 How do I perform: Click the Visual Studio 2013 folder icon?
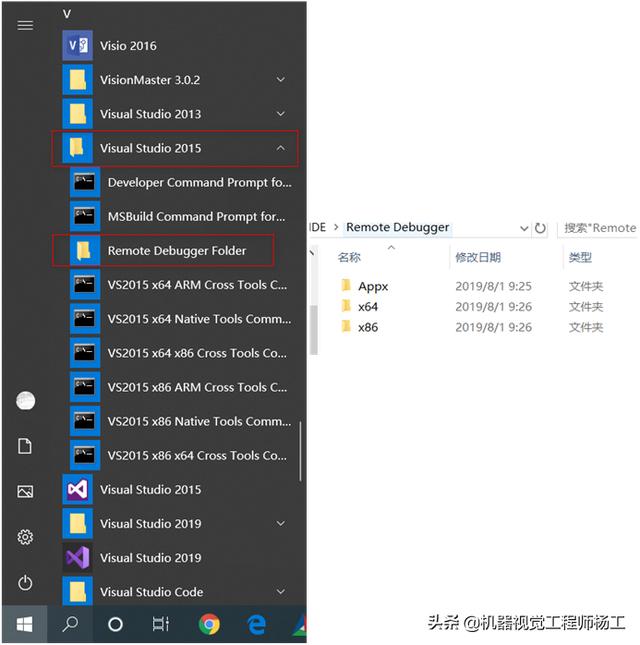click(x=77, y=114)
